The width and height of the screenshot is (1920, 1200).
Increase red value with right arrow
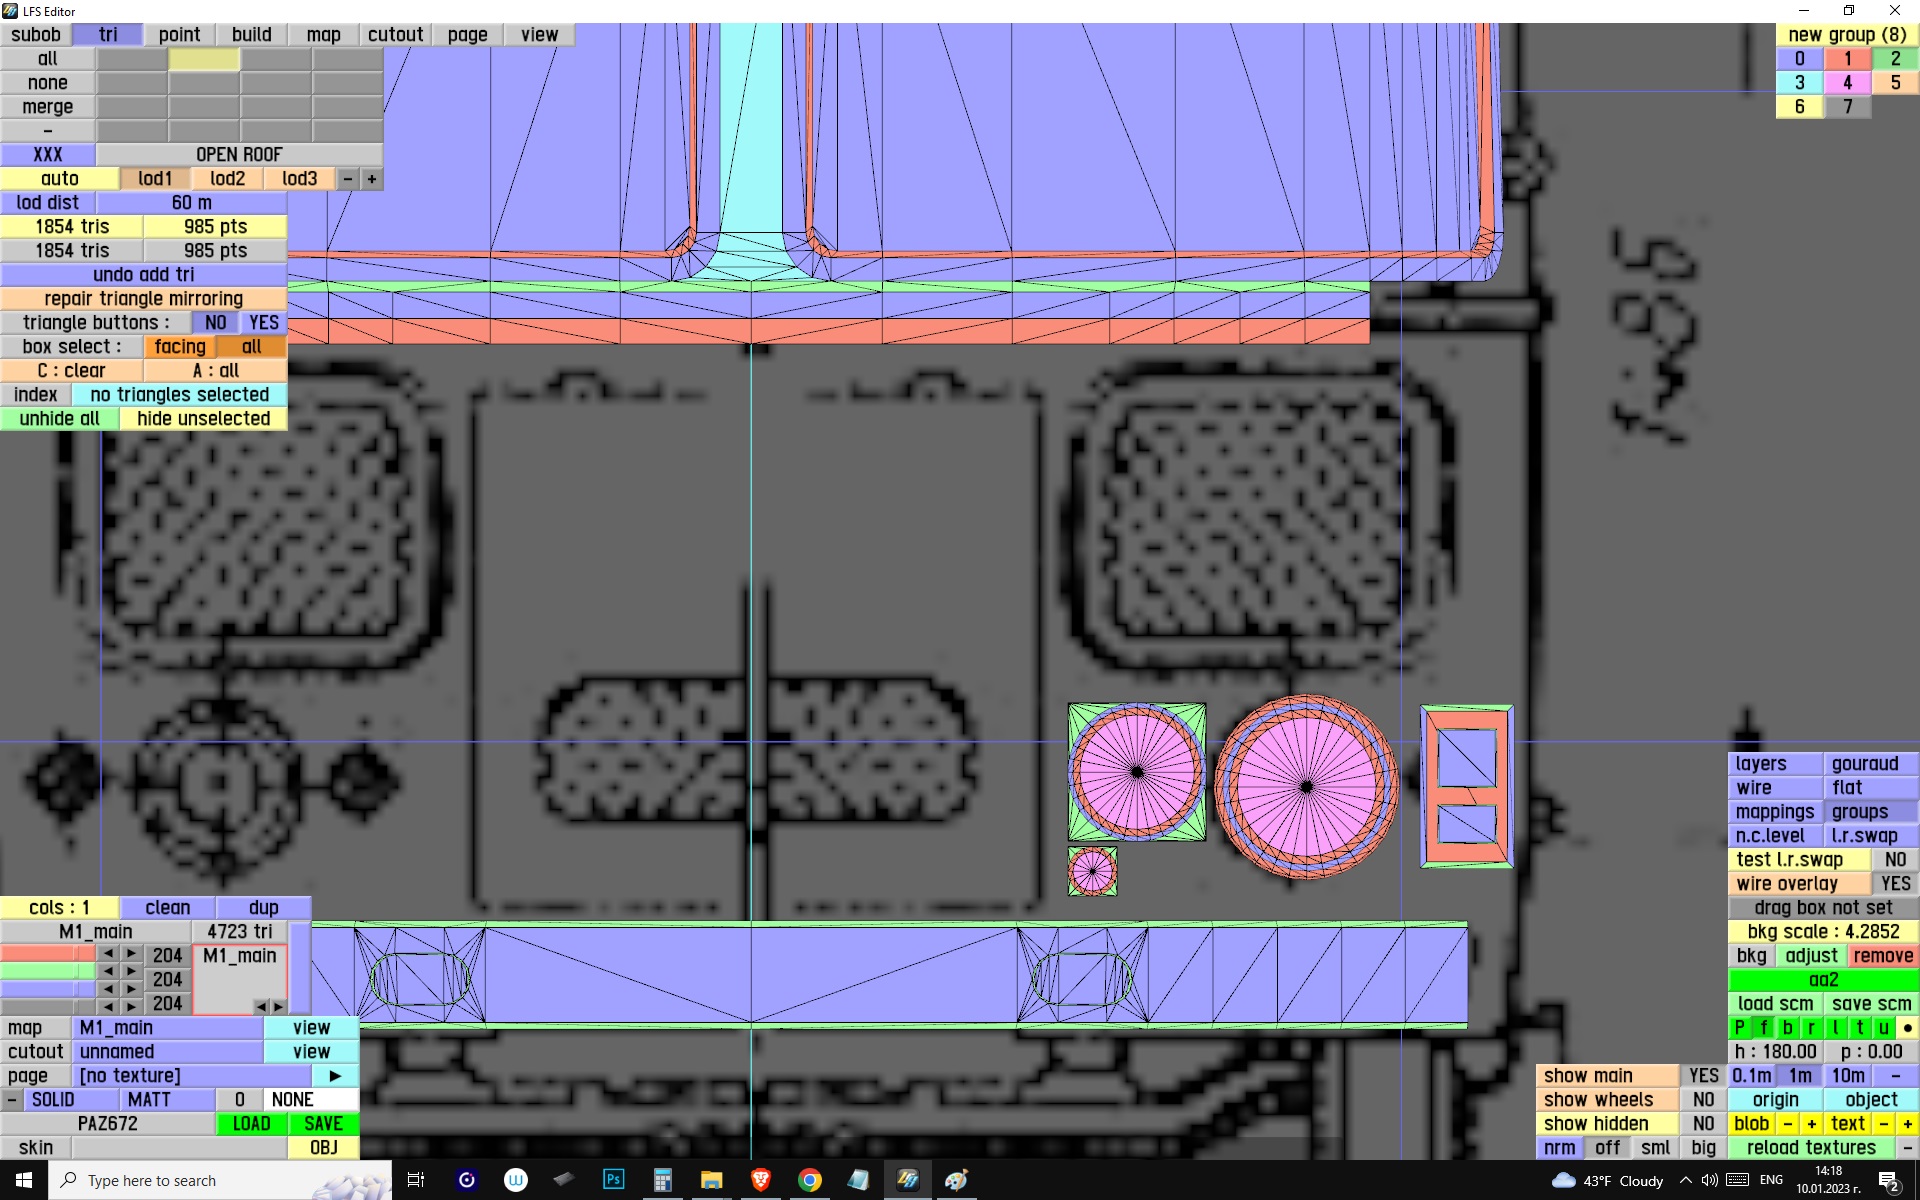click(x=131, y=954)
